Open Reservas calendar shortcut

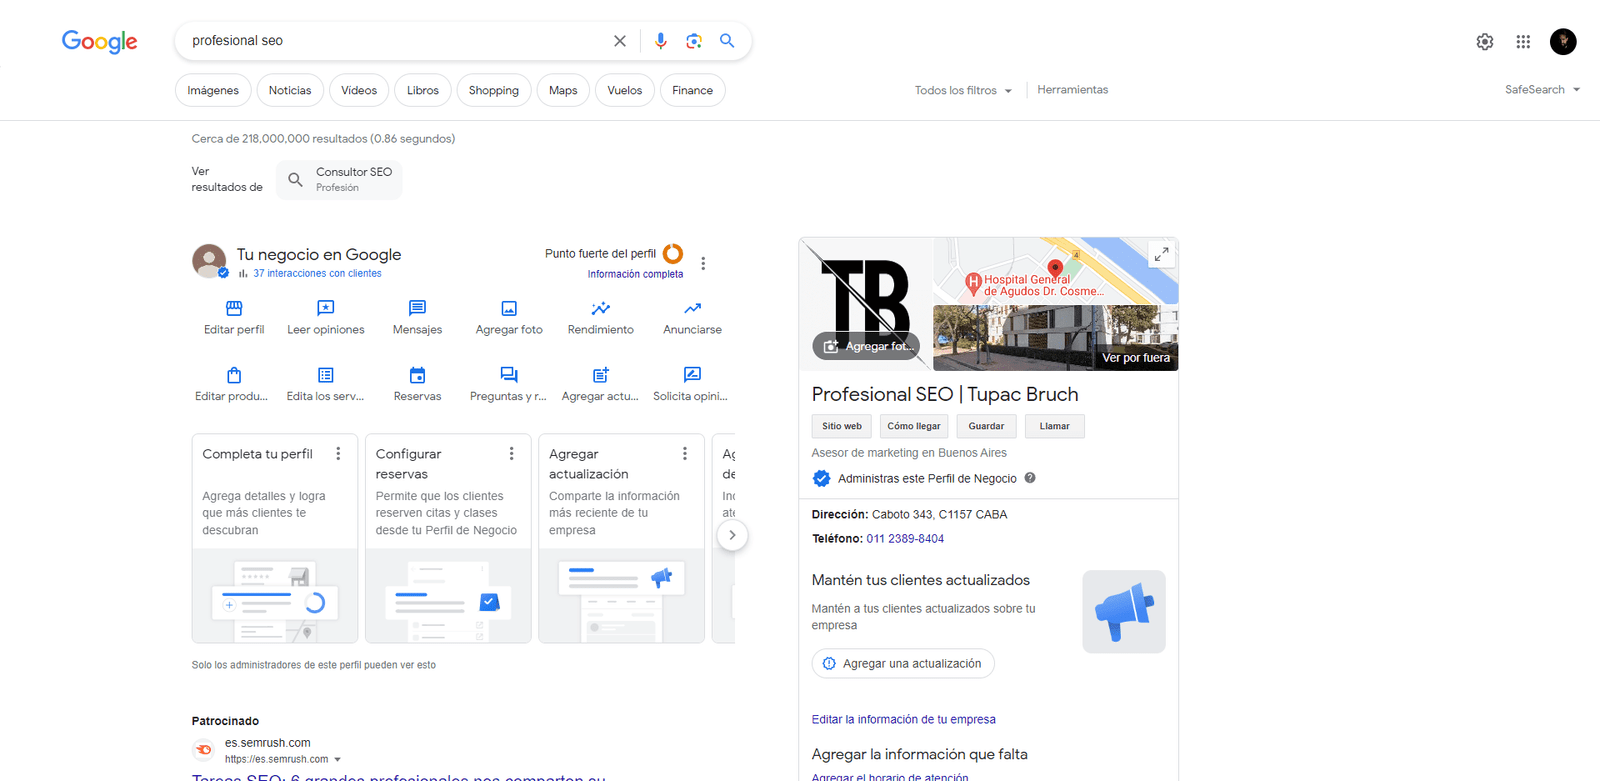pyautogui.click(x=417, y=385)
